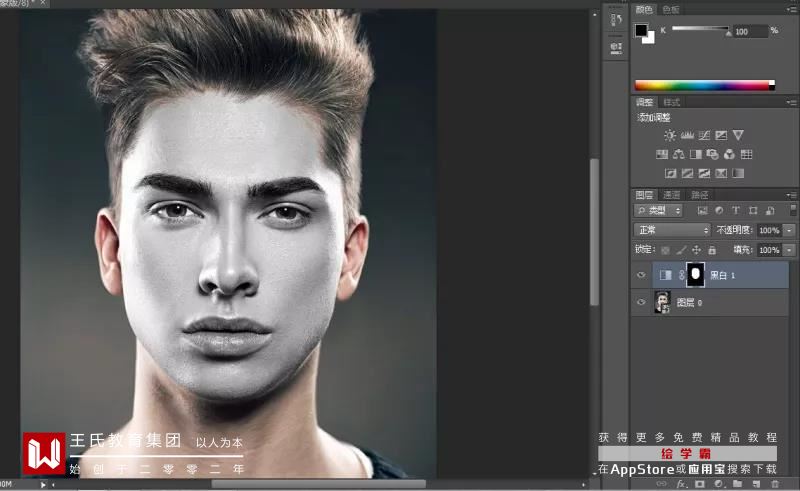
Task: Open the 不透明度 opacity slider arrow
Action: pos(790,230)
